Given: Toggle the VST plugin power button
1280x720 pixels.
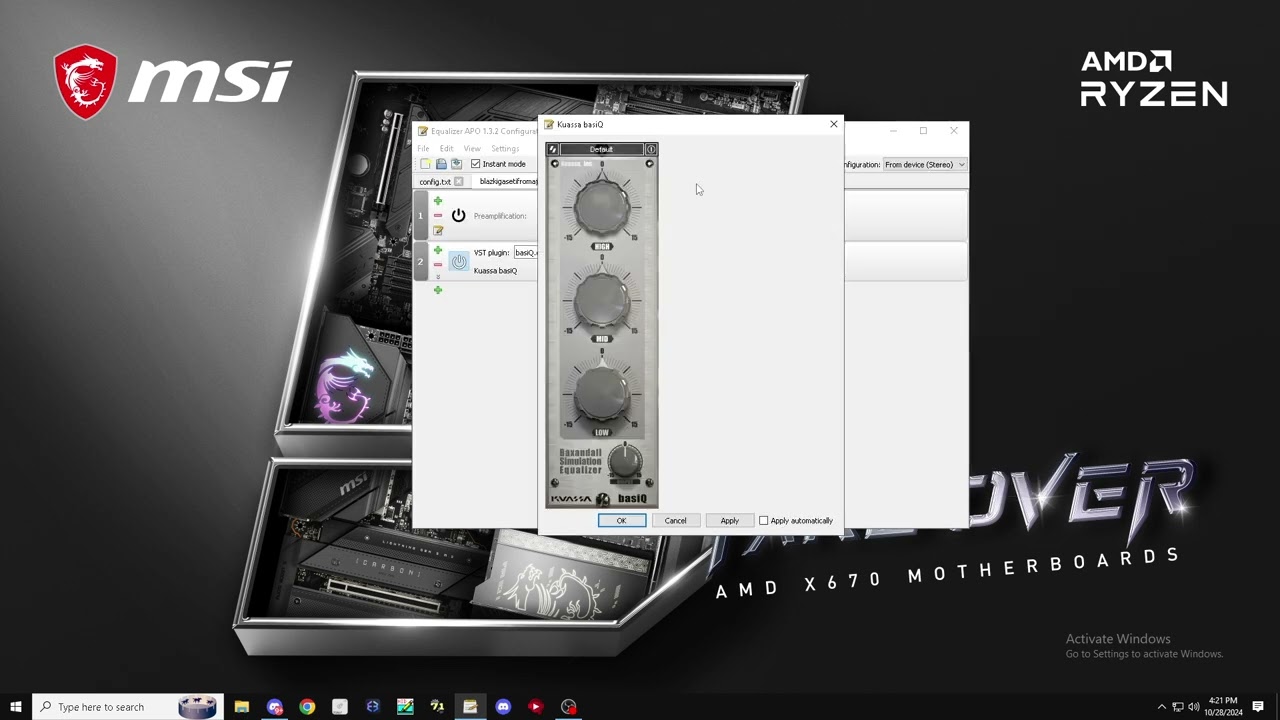Looking at the screenshot, I should coord(459,262).
